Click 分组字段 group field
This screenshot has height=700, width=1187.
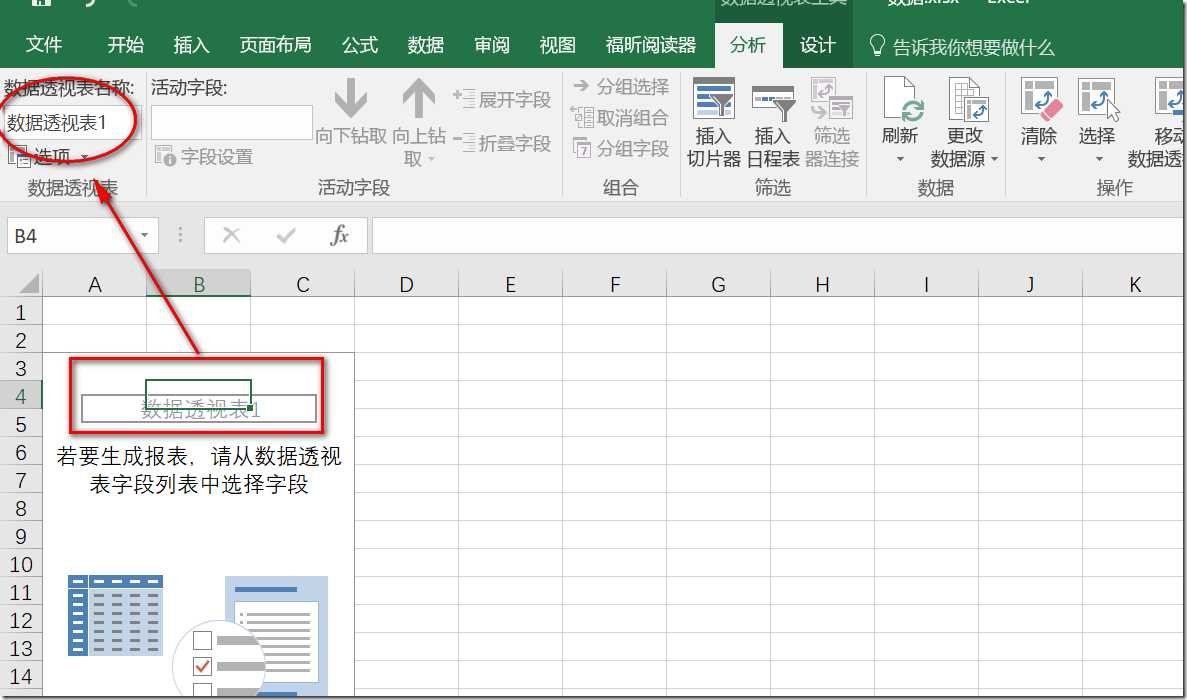(x=621, y=148)
